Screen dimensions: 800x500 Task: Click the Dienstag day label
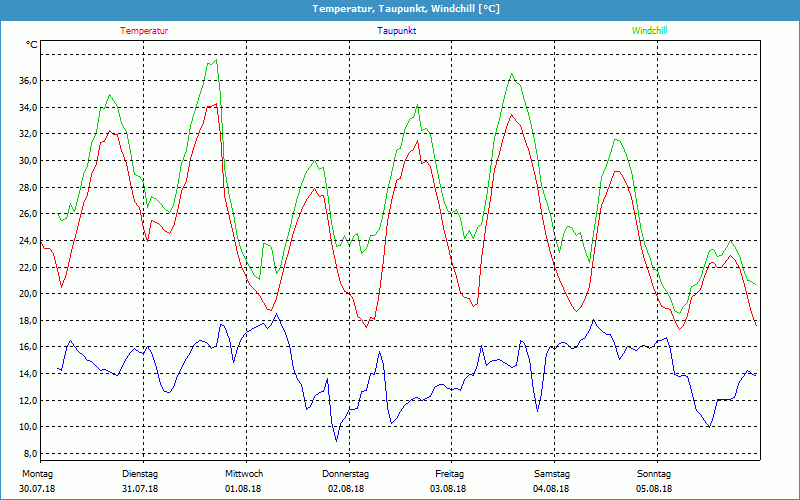140,474
